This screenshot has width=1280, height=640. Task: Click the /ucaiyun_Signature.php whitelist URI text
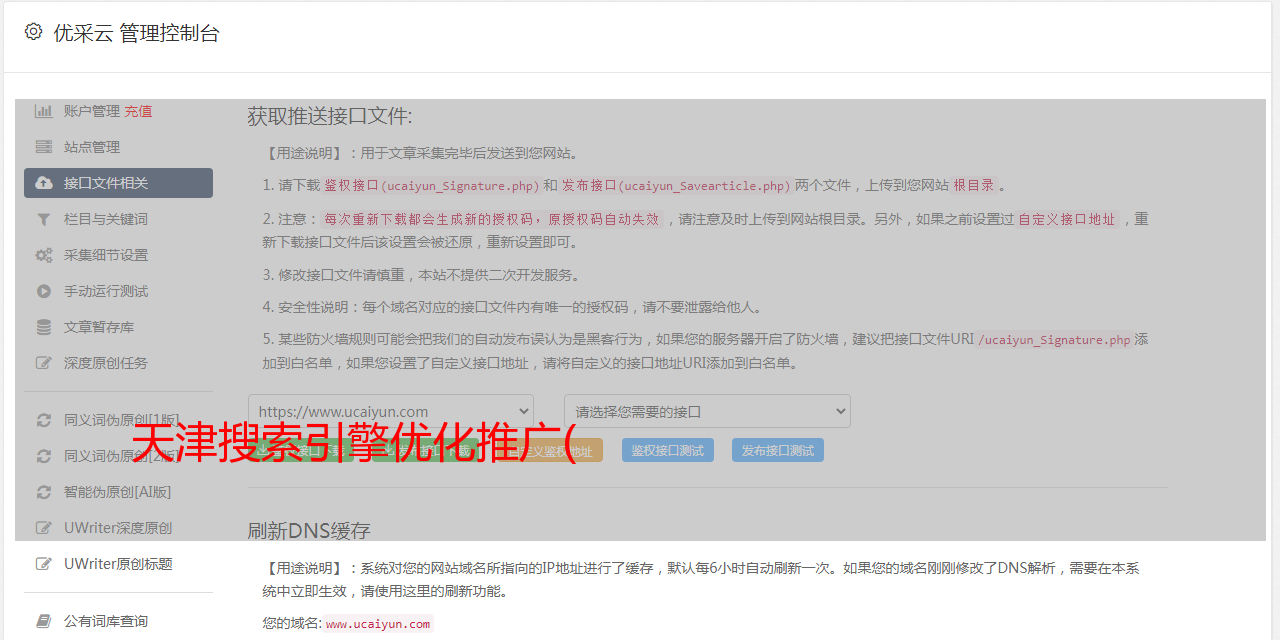point(1054,340)
